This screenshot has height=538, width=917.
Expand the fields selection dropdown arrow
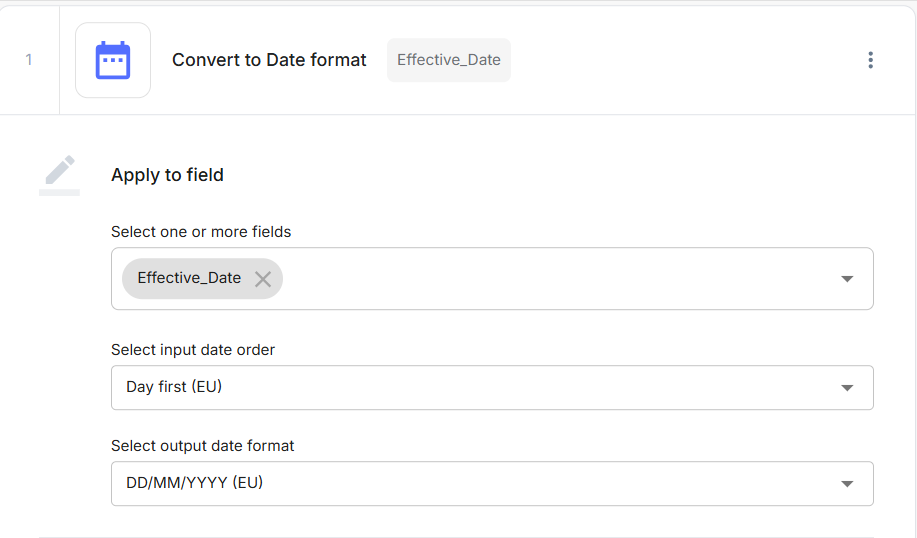click(x=847, y=279)
